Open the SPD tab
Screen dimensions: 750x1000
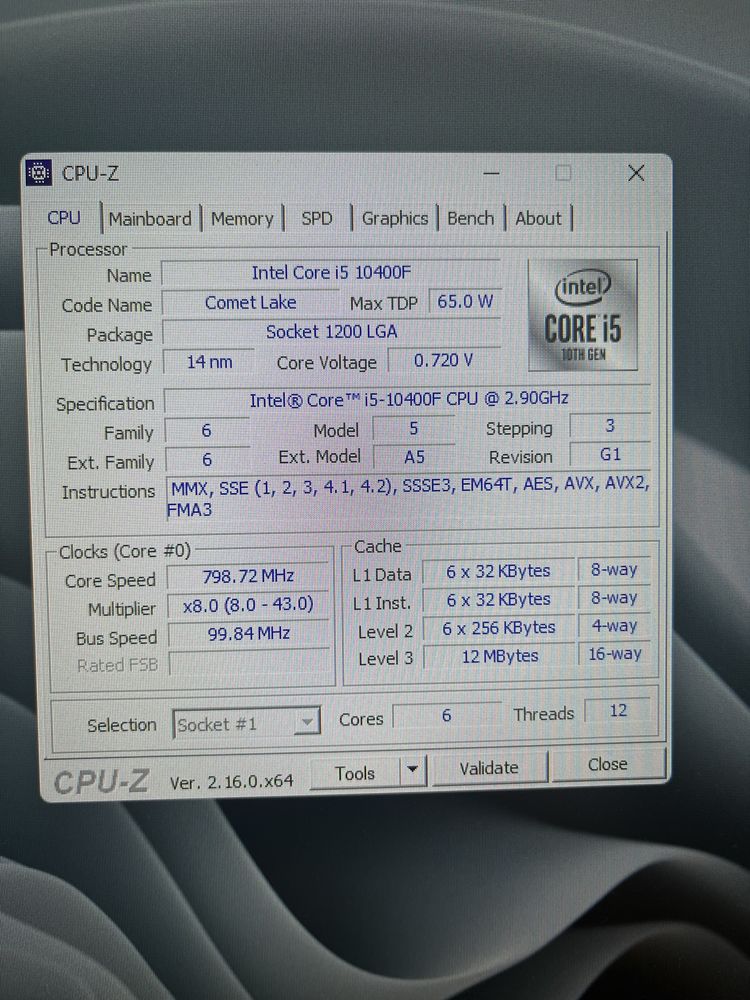tap(317, 219)
